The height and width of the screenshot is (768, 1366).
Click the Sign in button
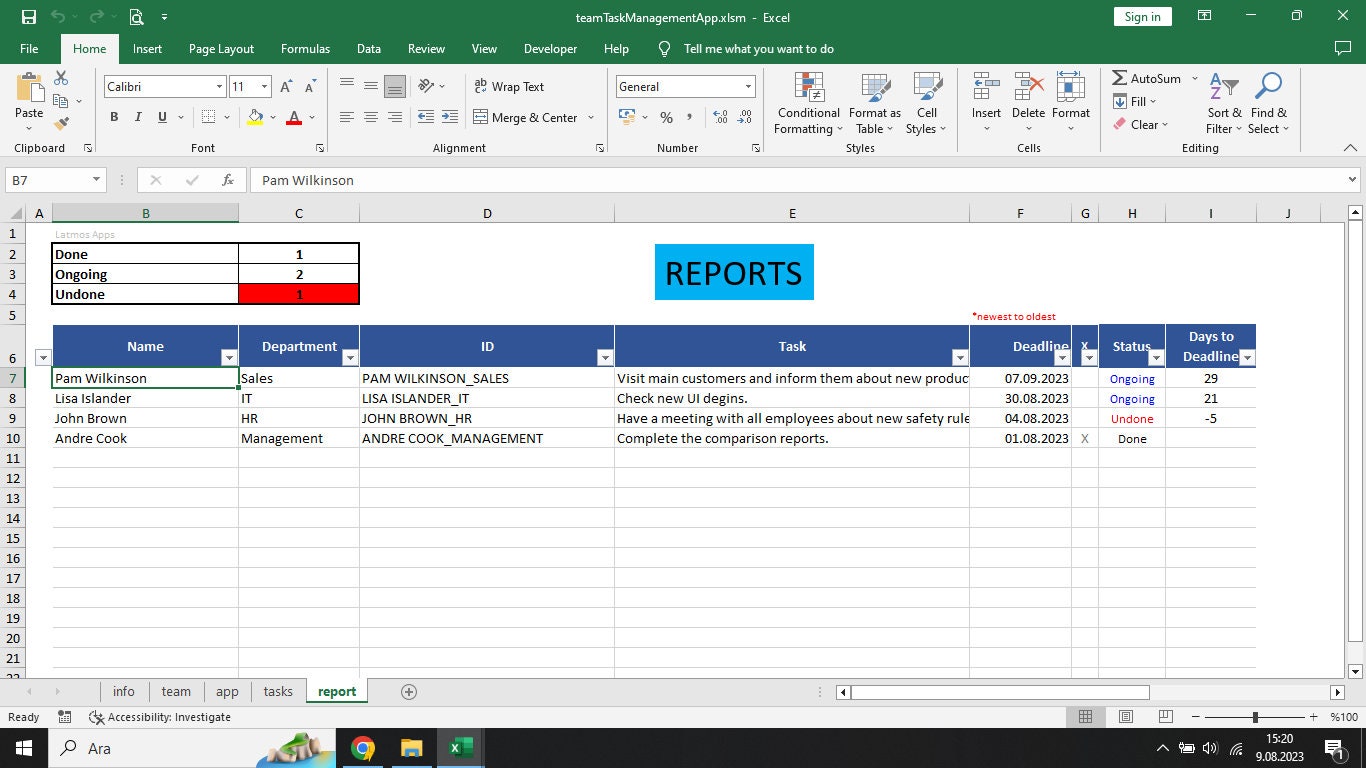coord(1141,16)
